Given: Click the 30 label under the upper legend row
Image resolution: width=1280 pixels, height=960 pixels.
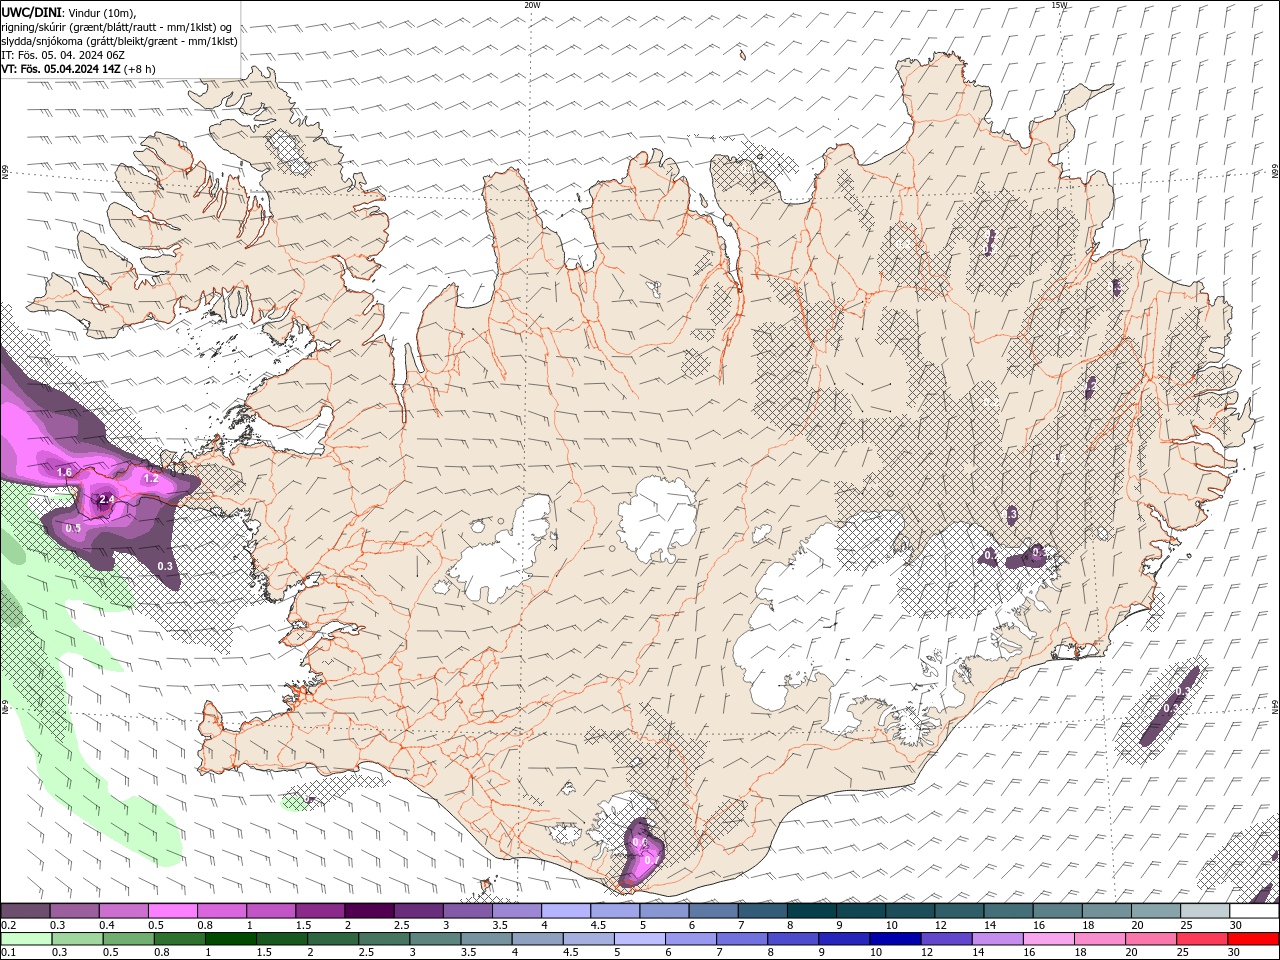Looking at the screenshot, I should point(1235,925).
